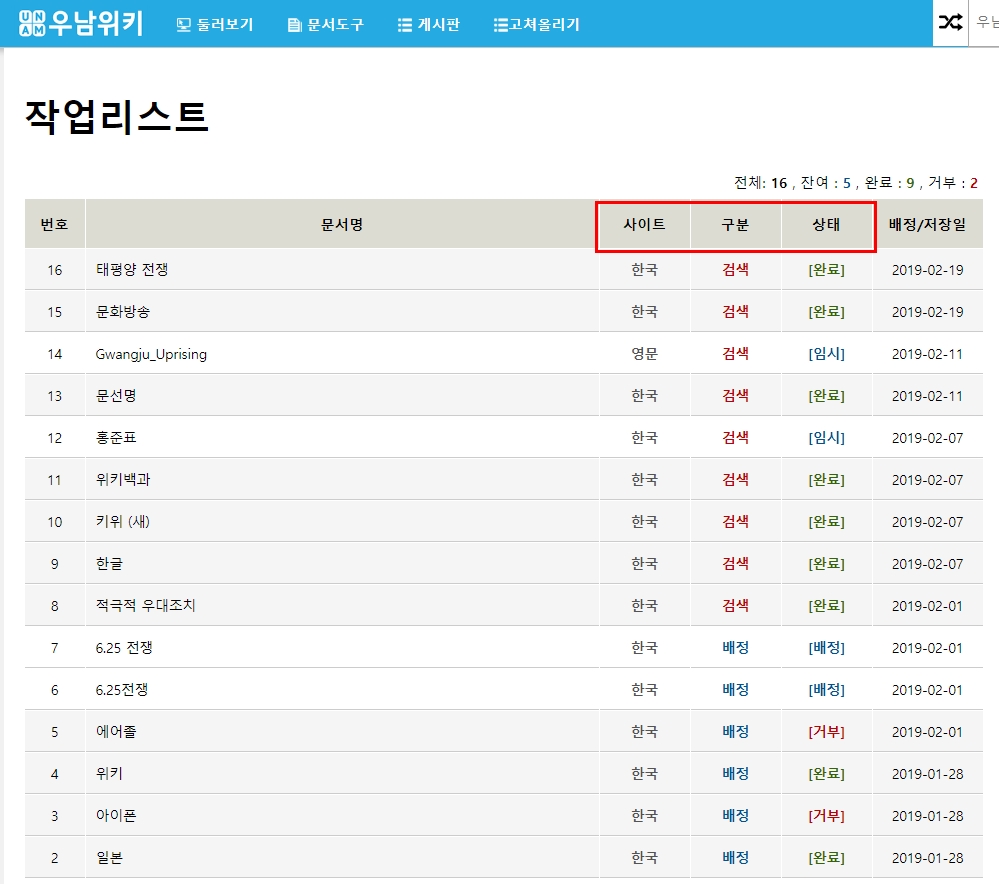
Task: Click [배정] status for 6.25 전쟁
Action: coord(826,648)
